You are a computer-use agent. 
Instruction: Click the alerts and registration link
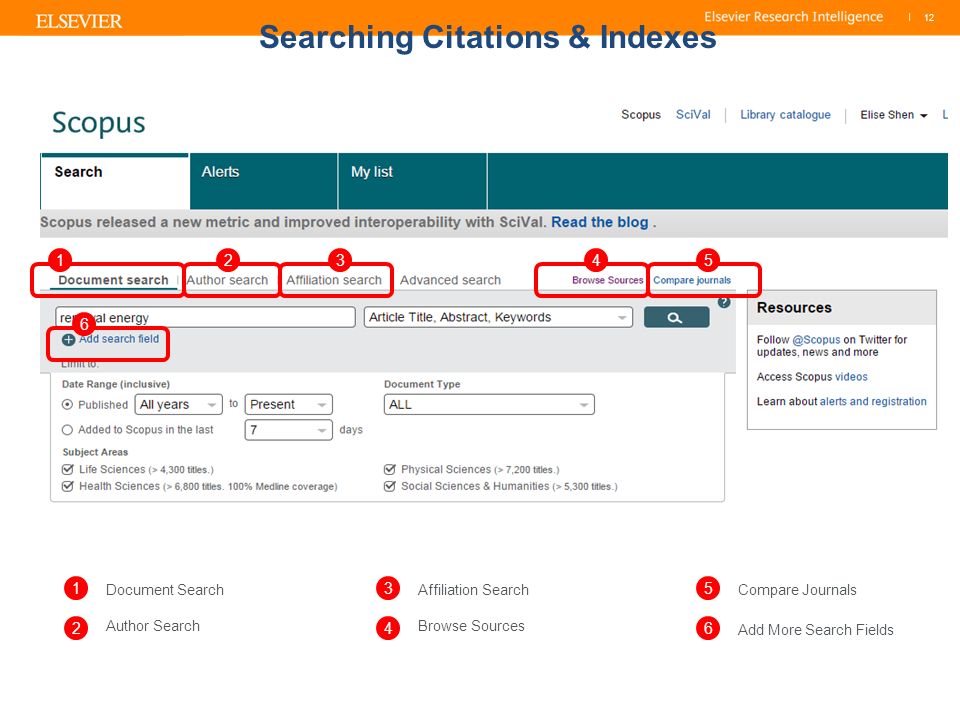pyautogui.click(x=873, y=402)
